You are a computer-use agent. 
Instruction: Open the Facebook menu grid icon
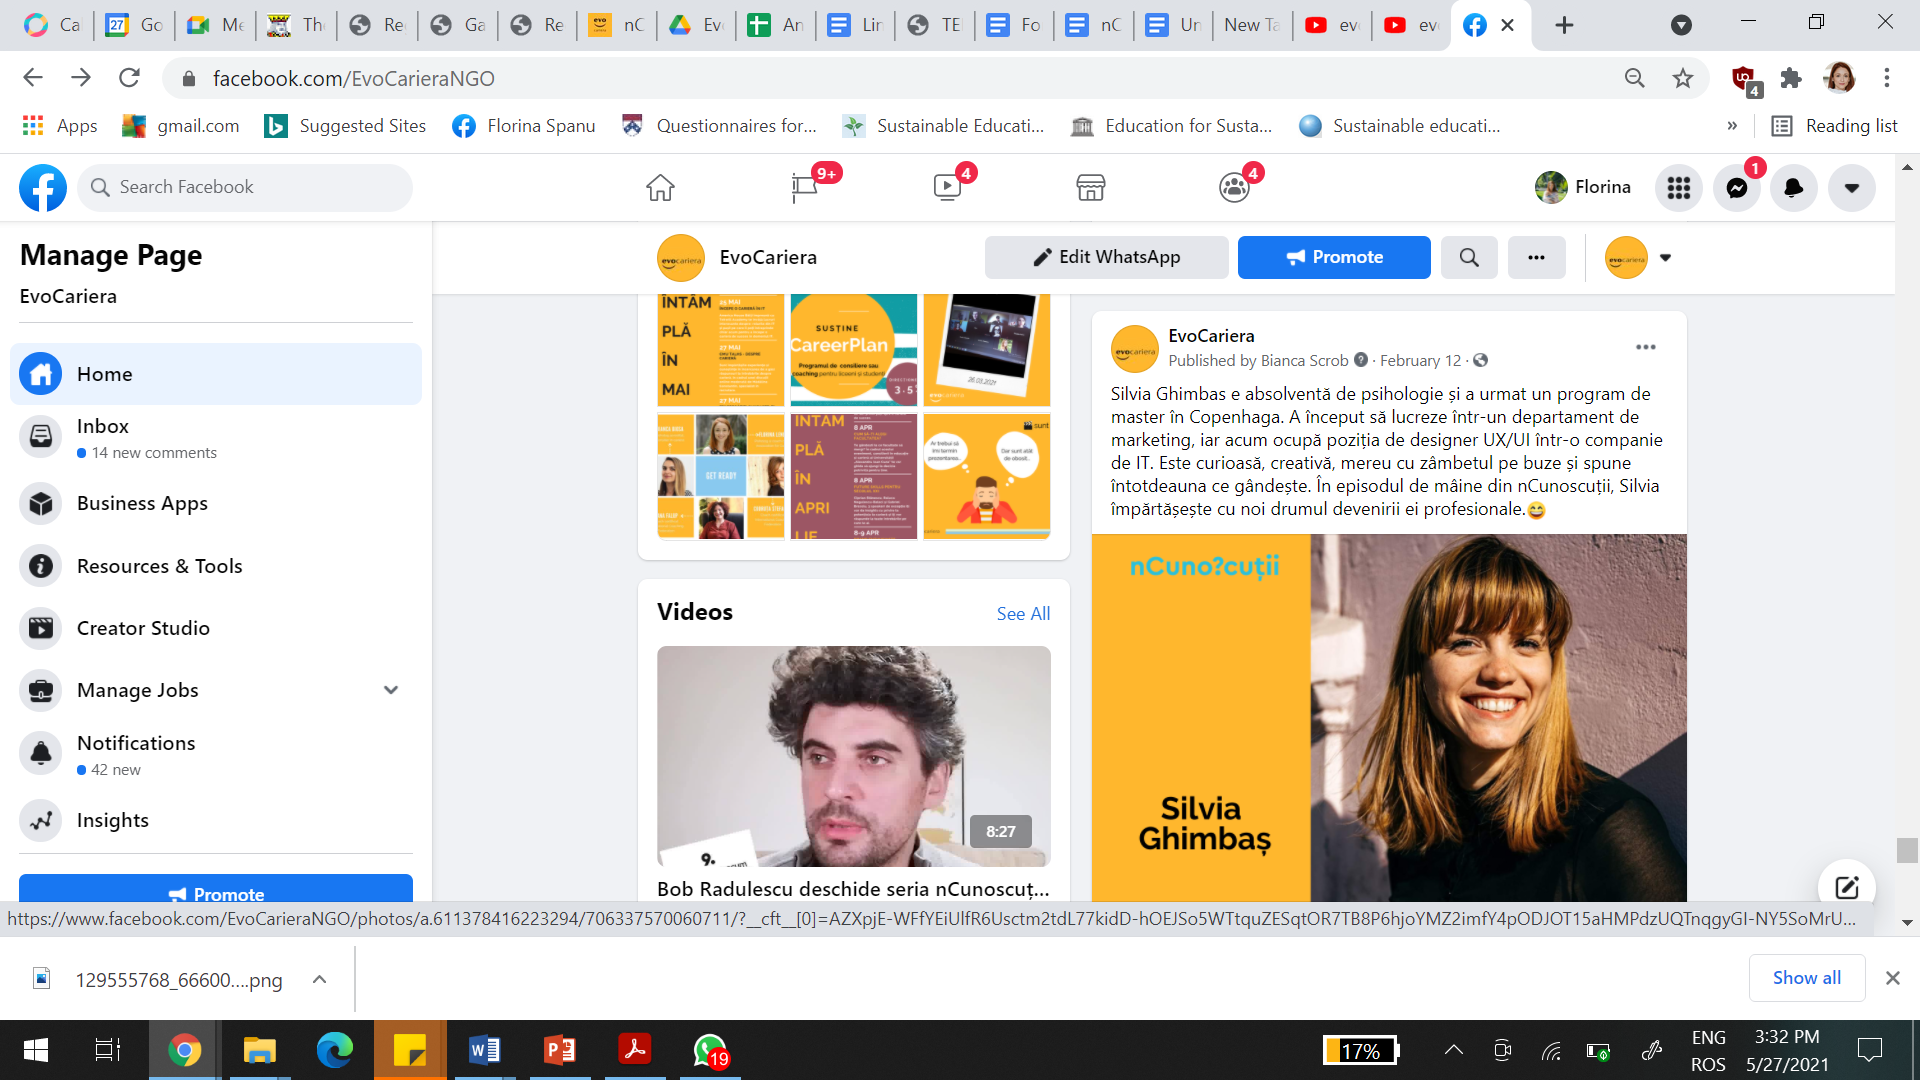tap(1679, 187)
